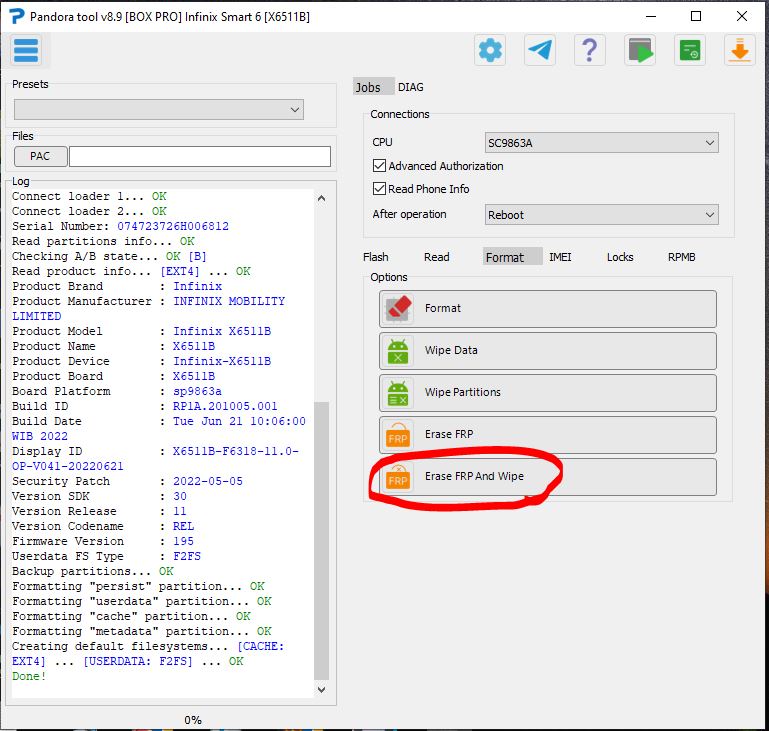The width and height of the screenshot is (769, 731).
Task: Click the Version Codename 'REL' value
Action: pyautogui.click(x=183, y=526)
